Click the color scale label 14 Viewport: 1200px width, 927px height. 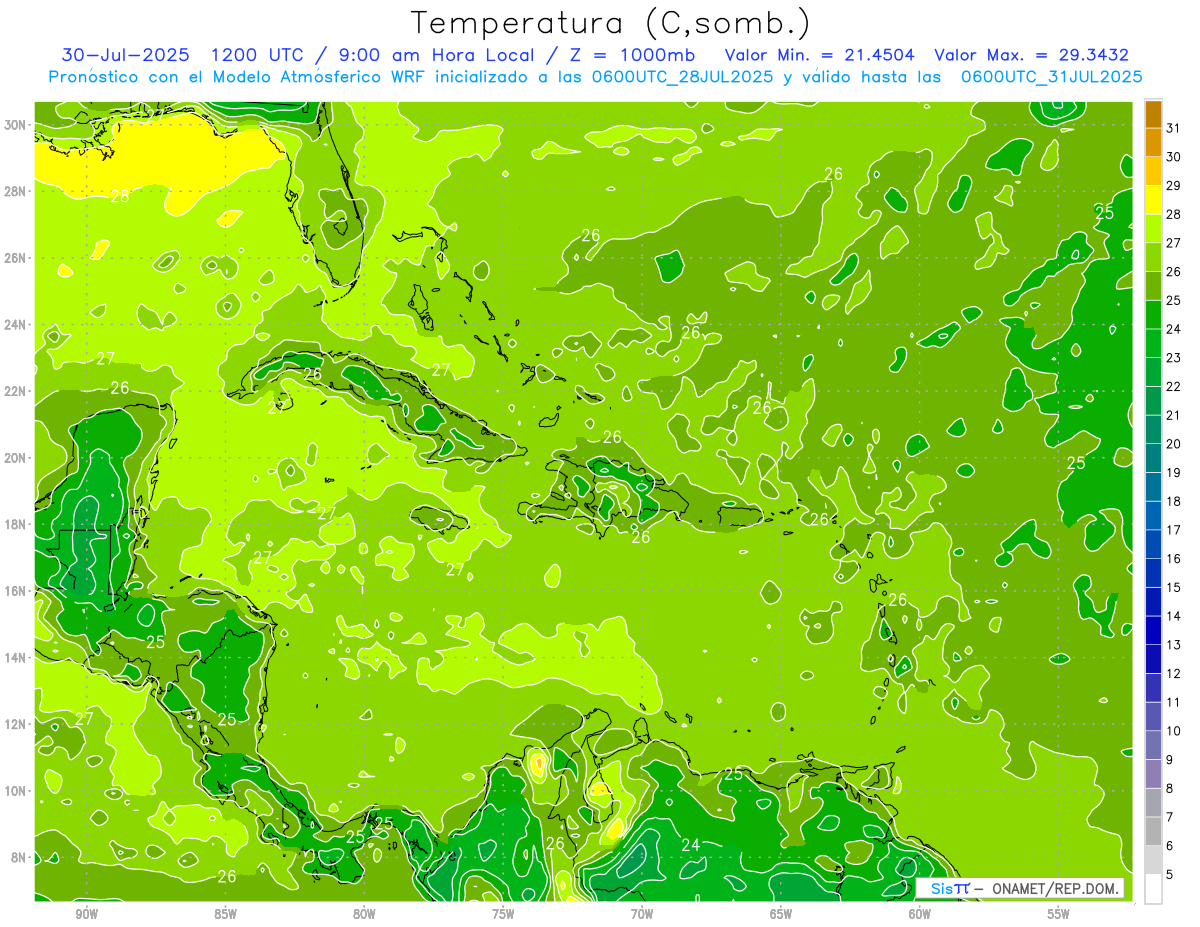coord(1174,616)
